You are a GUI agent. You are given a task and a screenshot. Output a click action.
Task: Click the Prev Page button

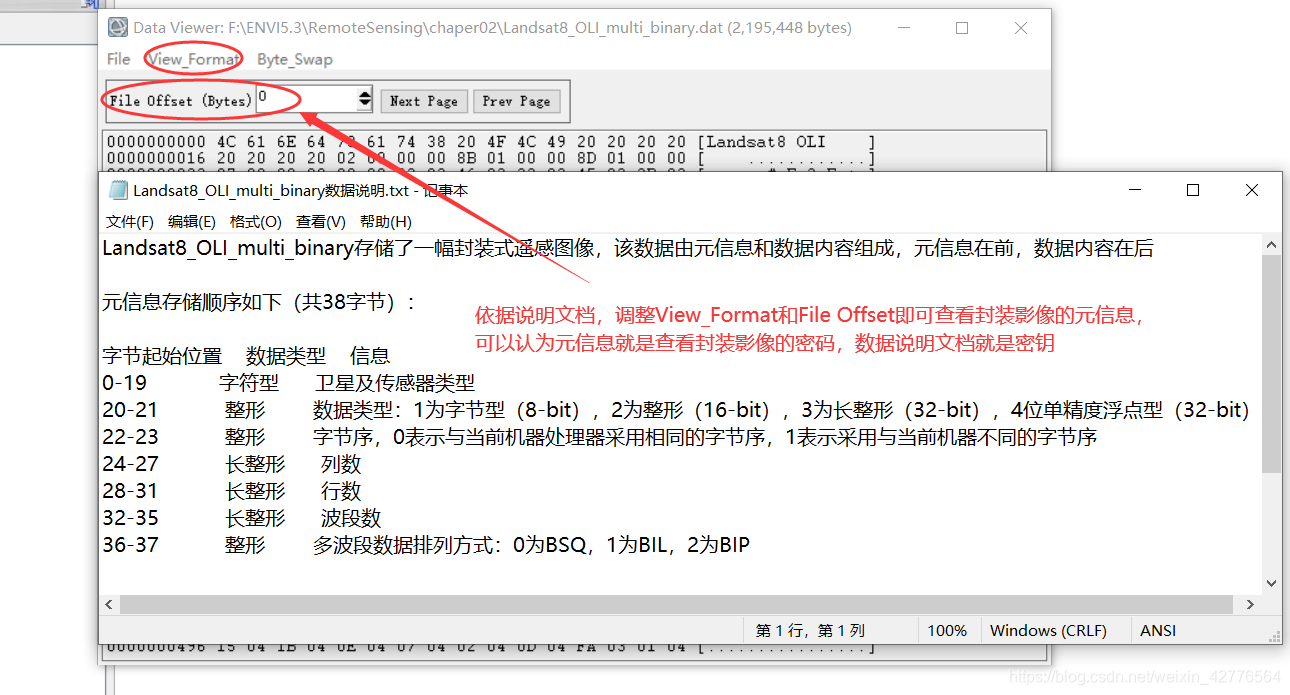(x=516, y=101)
